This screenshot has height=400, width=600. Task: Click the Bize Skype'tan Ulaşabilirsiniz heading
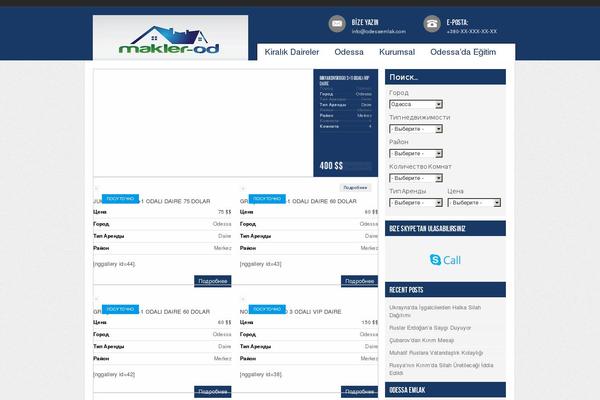[445, 229]
